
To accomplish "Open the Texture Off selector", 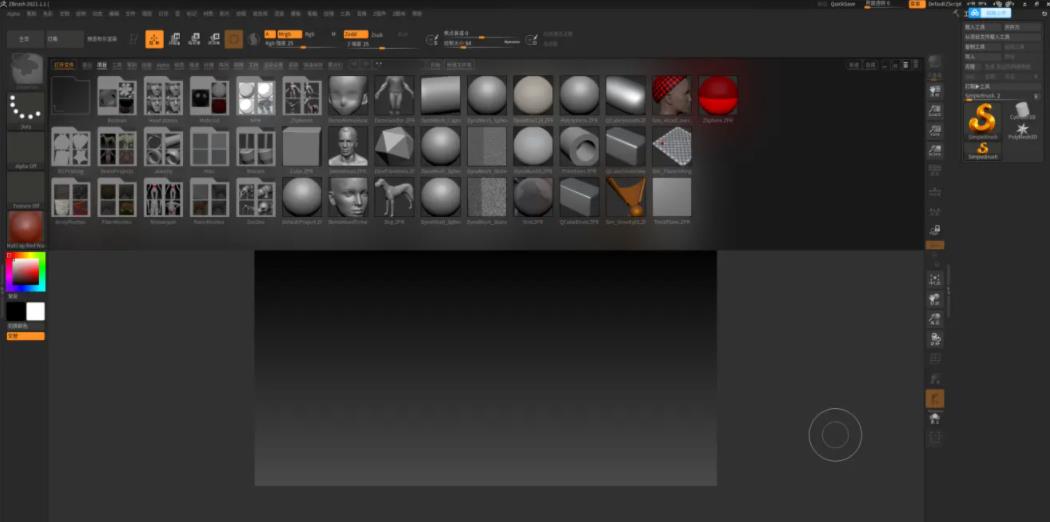I will tap(26, 190).
